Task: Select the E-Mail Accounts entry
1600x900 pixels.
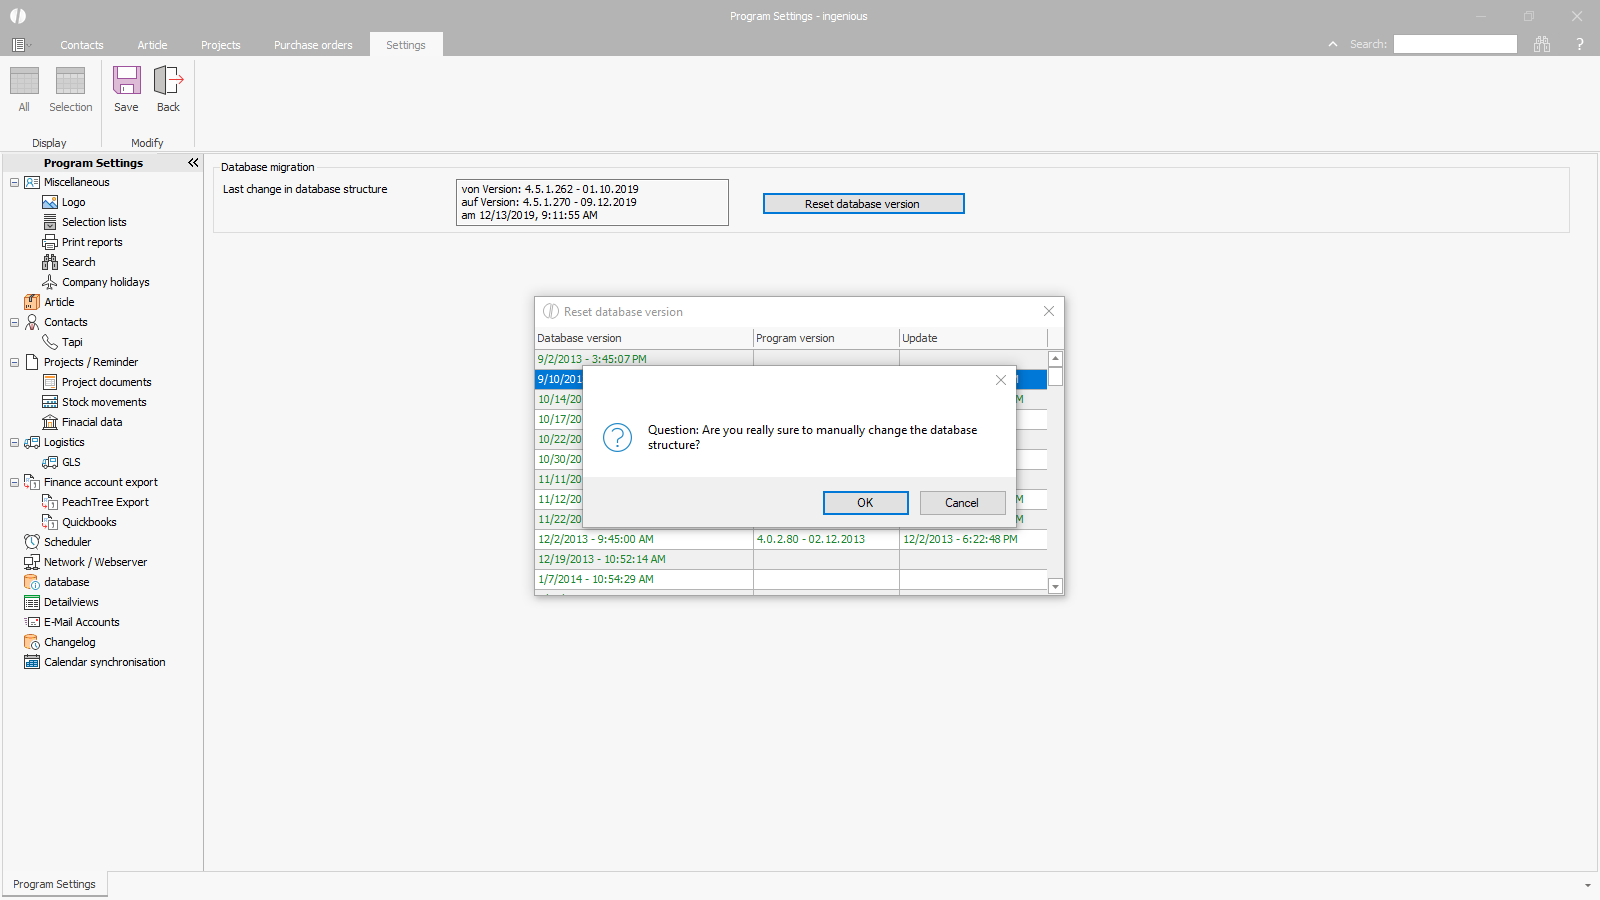Action: pyautogui.click(x=81, y=622)
